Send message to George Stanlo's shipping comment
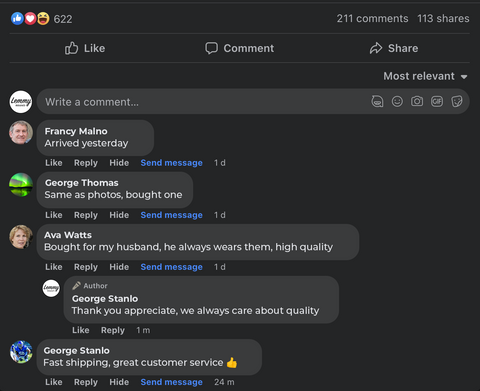This screenshot has width=480, height=391. (171, 382)
